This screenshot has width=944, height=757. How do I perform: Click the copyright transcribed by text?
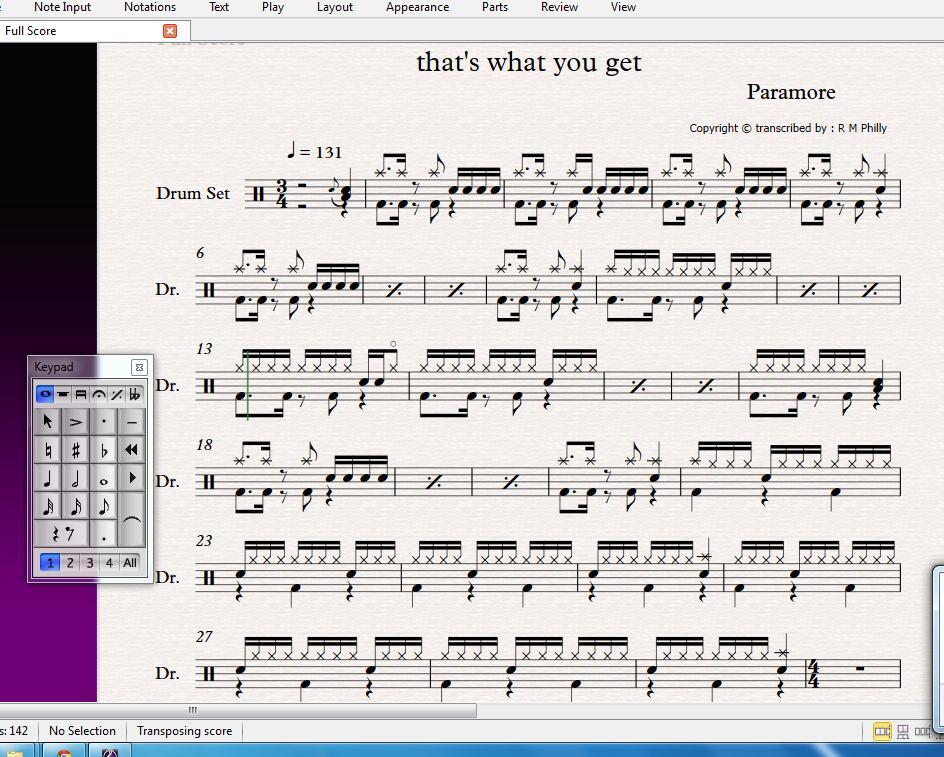pos(787,128)
